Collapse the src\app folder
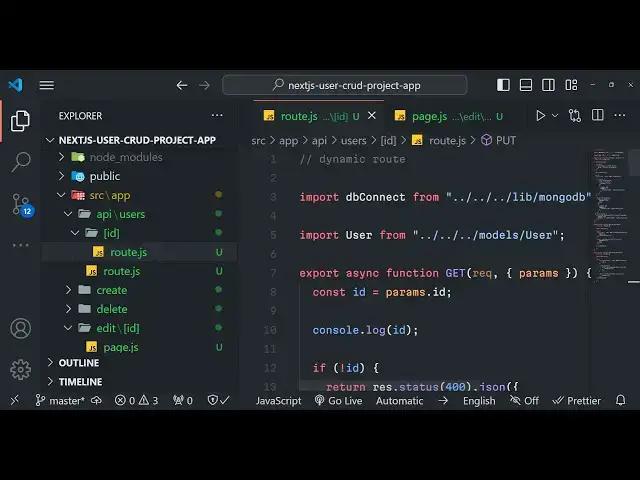This screenshot has width=640, height=480. click(61, 195)
